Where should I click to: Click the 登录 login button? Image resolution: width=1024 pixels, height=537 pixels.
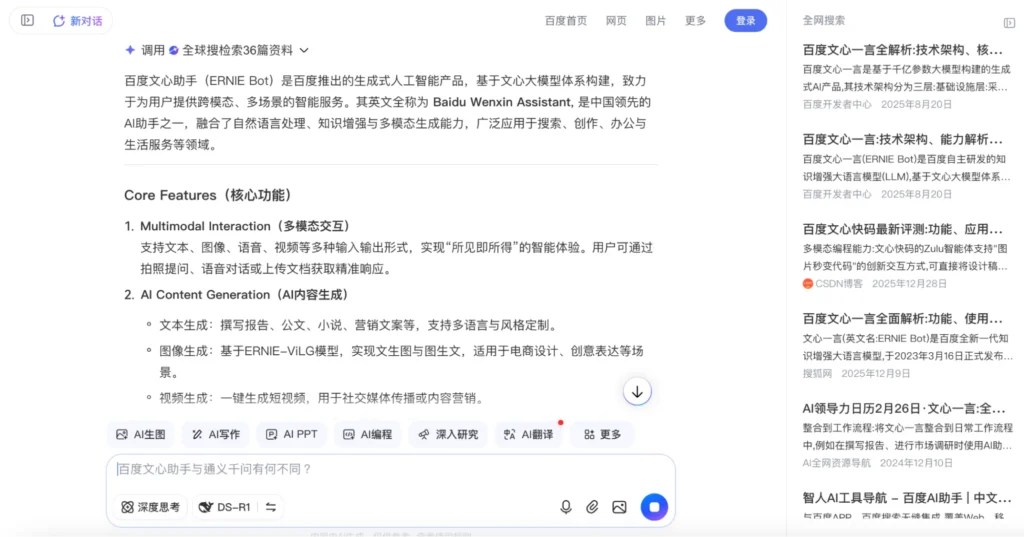(746, 21)
